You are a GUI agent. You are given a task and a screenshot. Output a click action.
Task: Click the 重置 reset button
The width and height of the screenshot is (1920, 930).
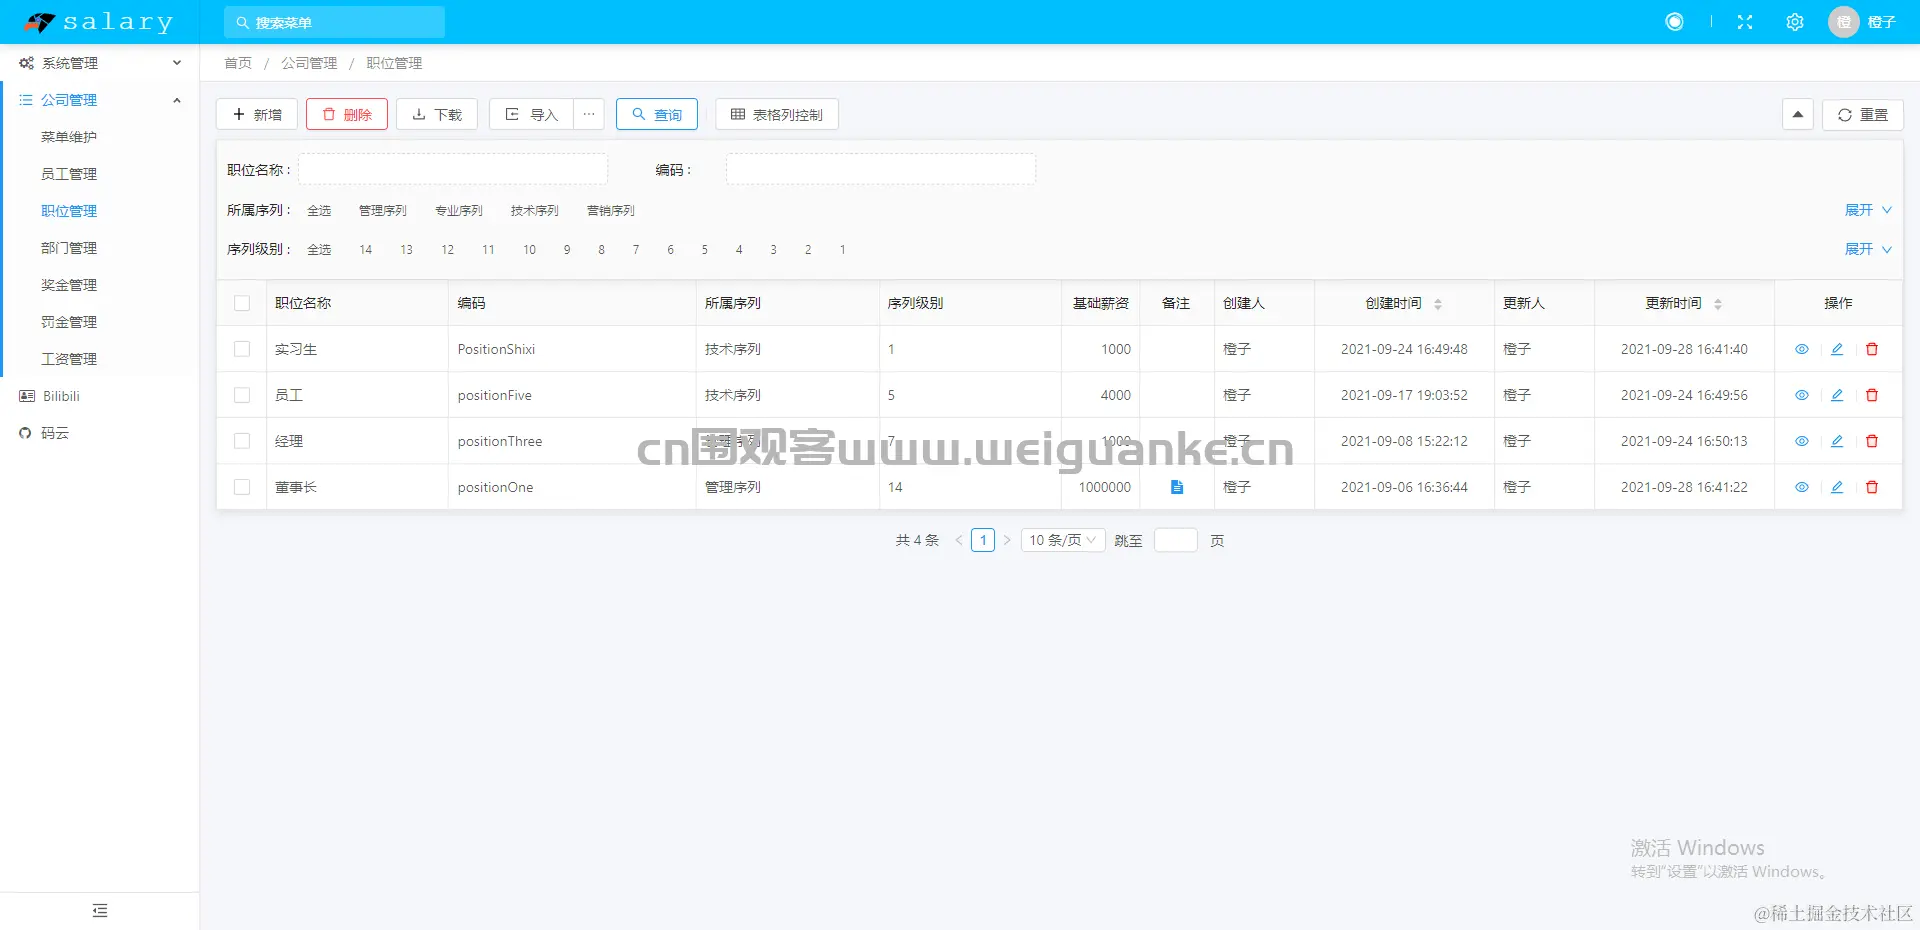pos(1863,114)
